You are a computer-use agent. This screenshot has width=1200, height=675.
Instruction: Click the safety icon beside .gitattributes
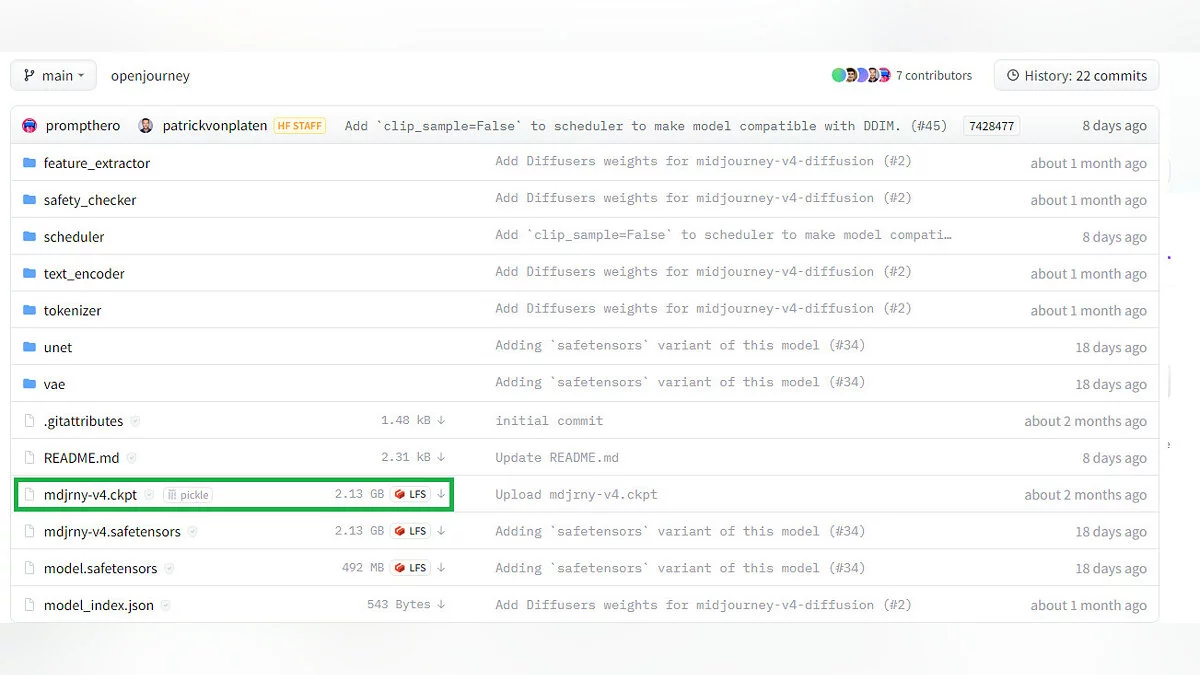(x=135, y=421)
